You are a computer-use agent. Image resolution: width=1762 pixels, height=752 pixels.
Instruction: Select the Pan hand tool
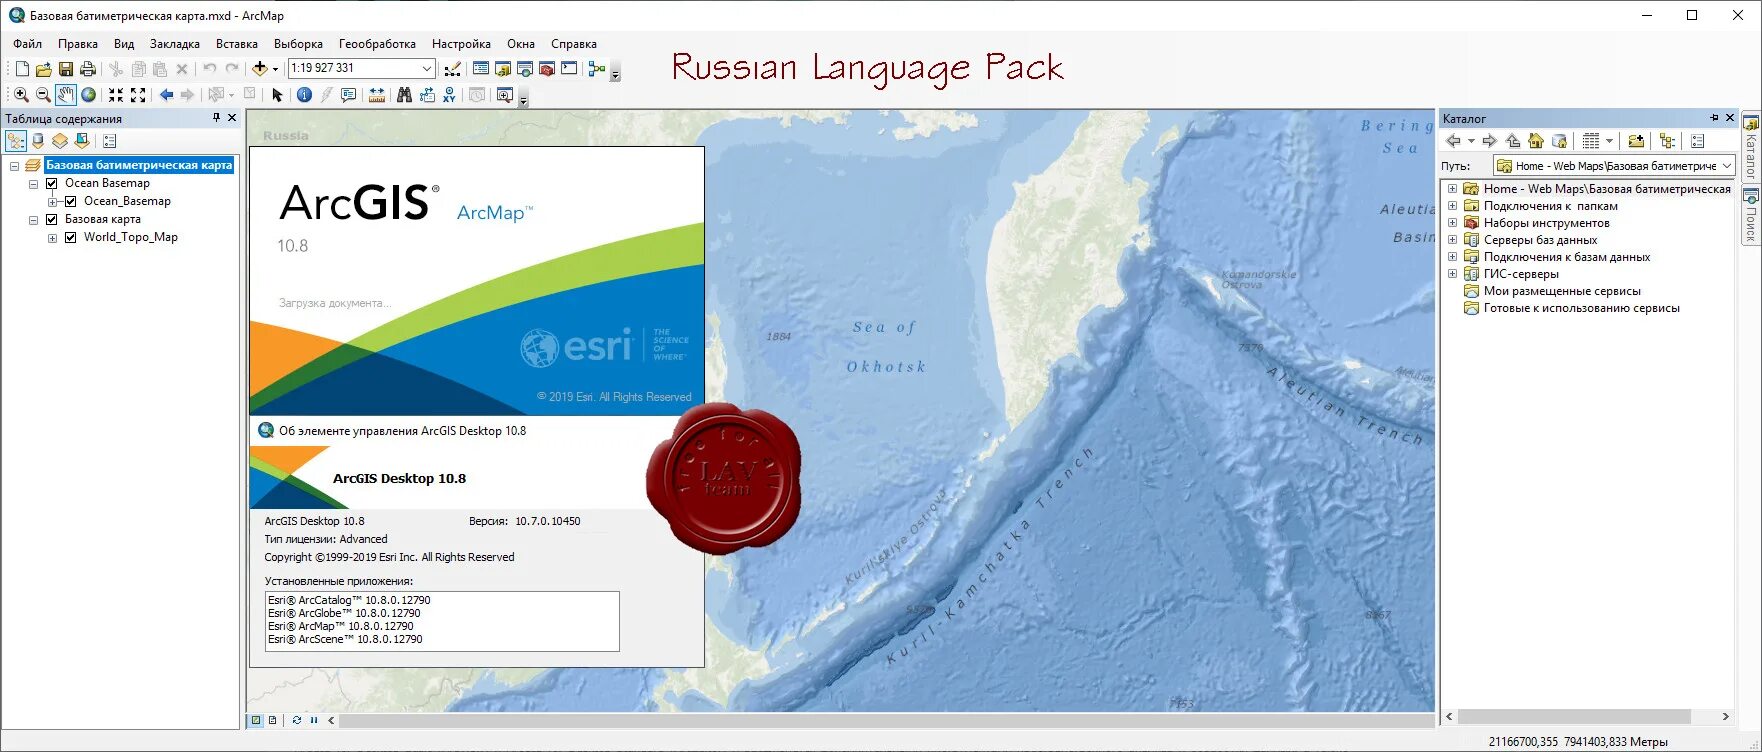point(66,95)
